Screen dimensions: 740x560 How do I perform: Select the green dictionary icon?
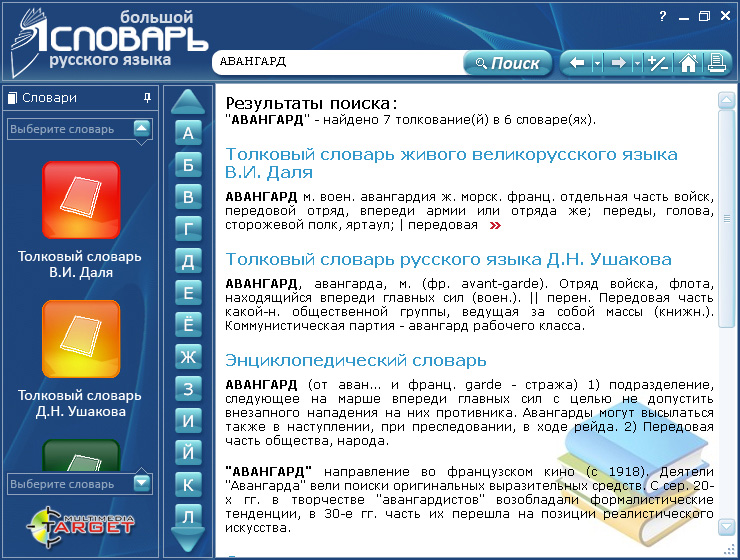coord(81,455)
